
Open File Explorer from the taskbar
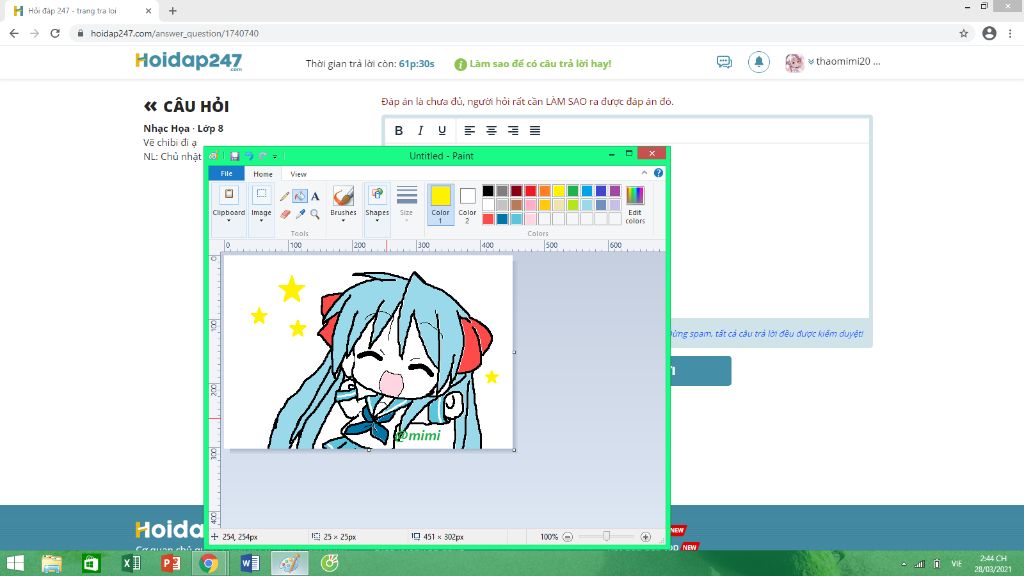pos(52,563)
